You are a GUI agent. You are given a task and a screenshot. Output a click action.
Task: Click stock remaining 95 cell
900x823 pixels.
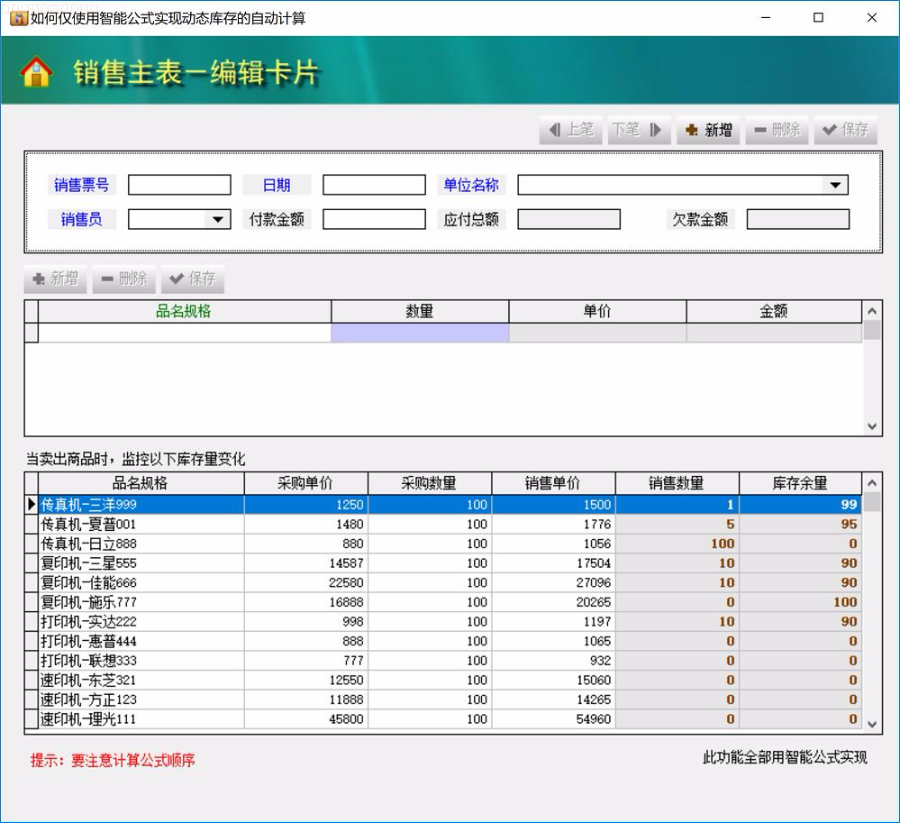(800, 524)
